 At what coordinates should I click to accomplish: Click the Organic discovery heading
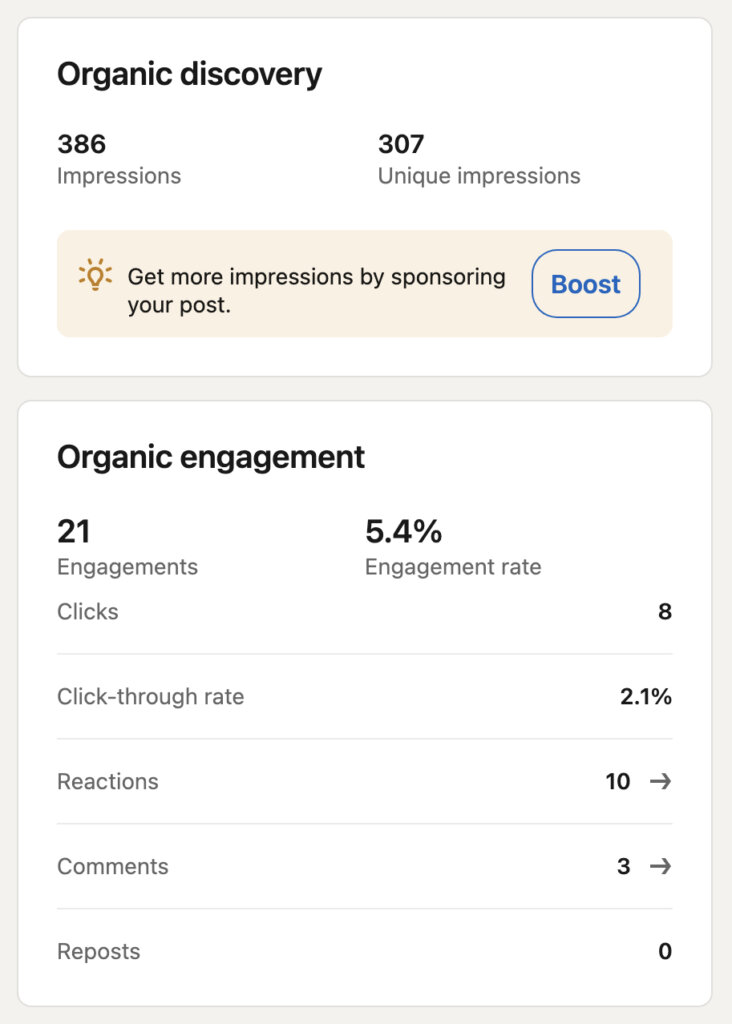(189, 75)
